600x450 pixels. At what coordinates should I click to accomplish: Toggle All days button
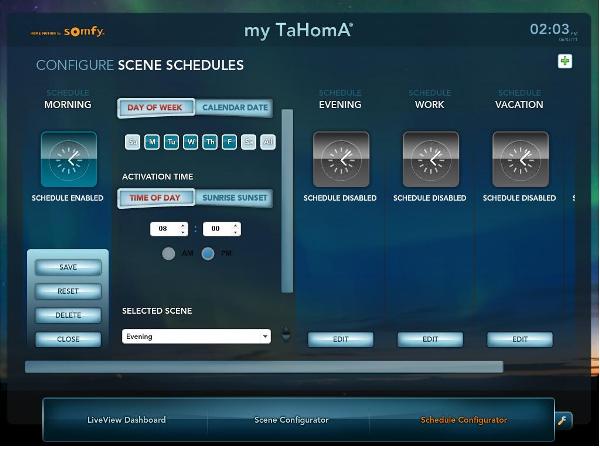coord(268,142)
